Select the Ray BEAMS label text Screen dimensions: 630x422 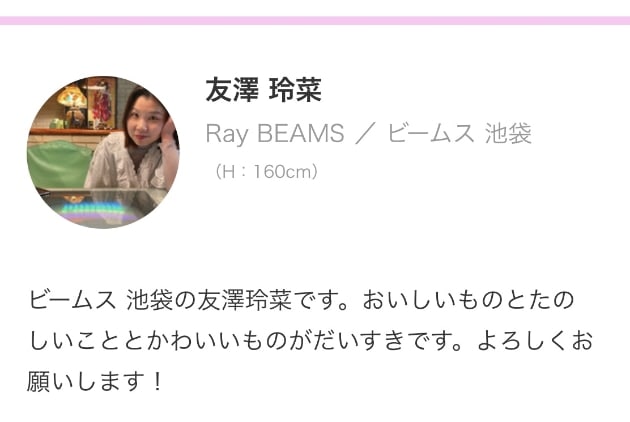[x=275, y=133]
